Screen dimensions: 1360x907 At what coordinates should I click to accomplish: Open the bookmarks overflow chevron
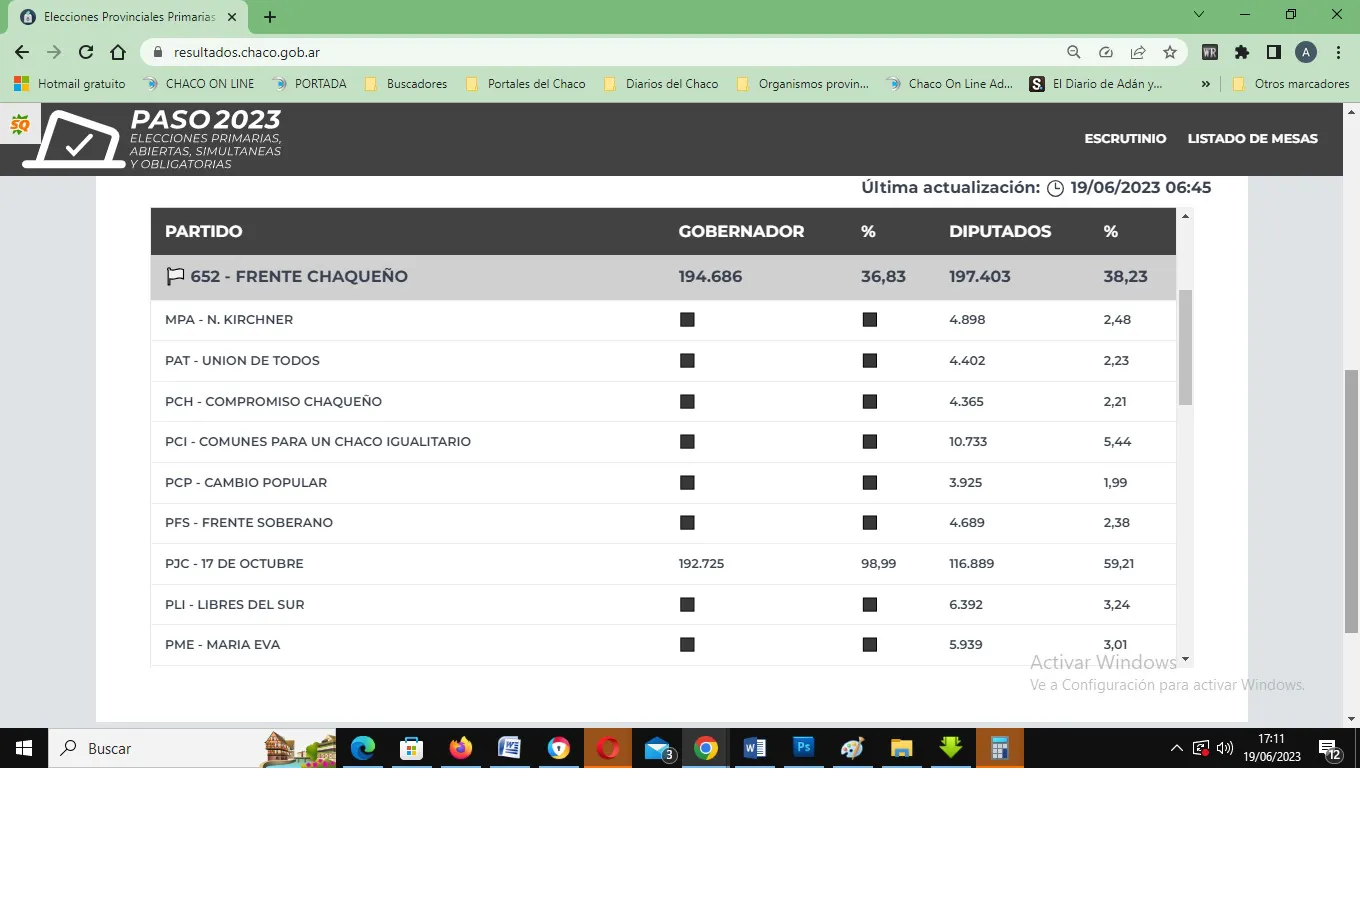[1206, 84]
